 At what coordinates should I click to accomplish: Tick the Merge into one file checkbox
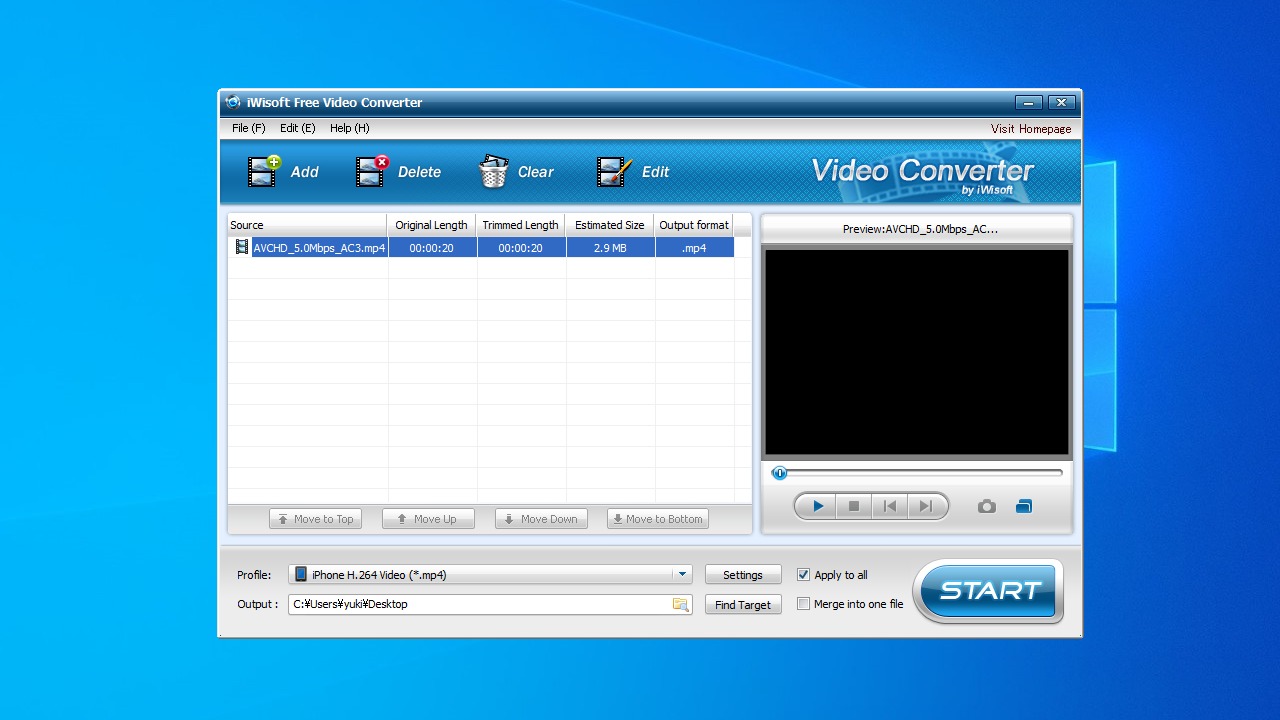pos(803,604)
